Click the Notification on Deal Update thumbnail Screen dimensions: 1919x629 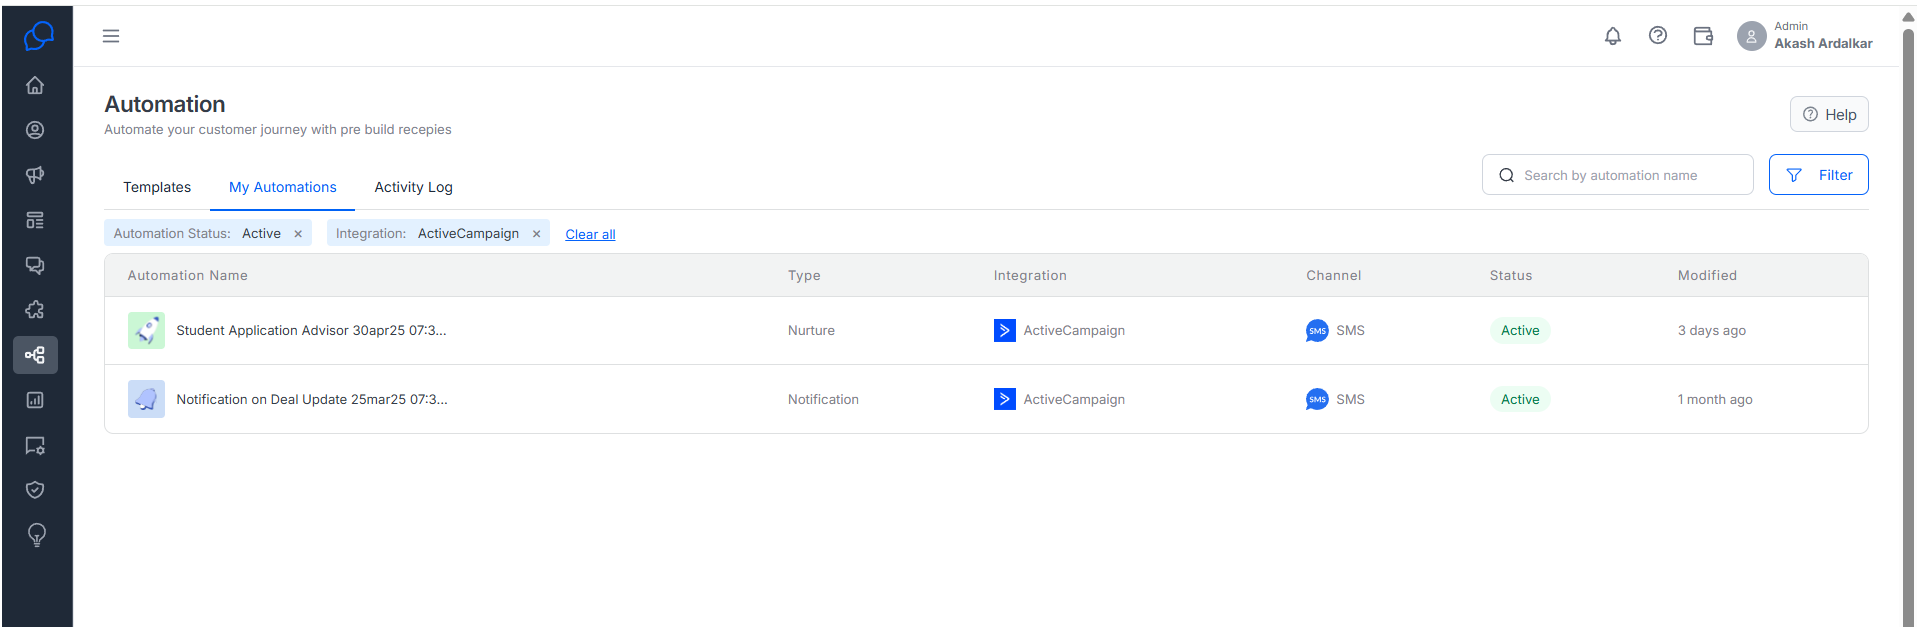tap(146, 399)
